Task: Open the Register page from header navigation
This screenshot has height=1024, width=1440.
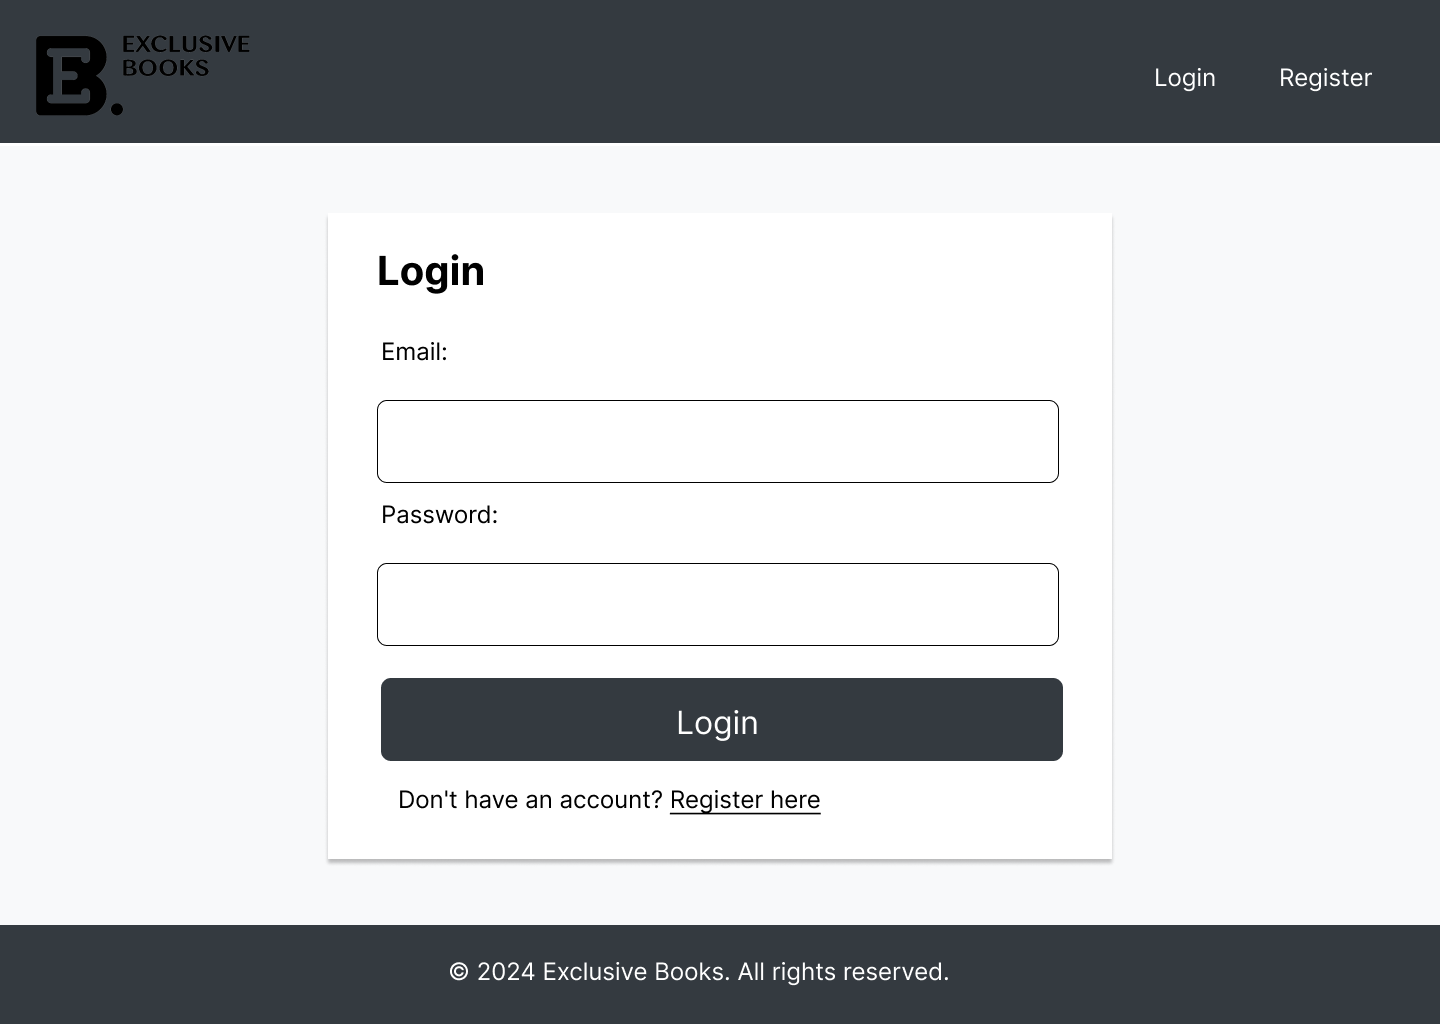Action: (x=1325, y=78)
